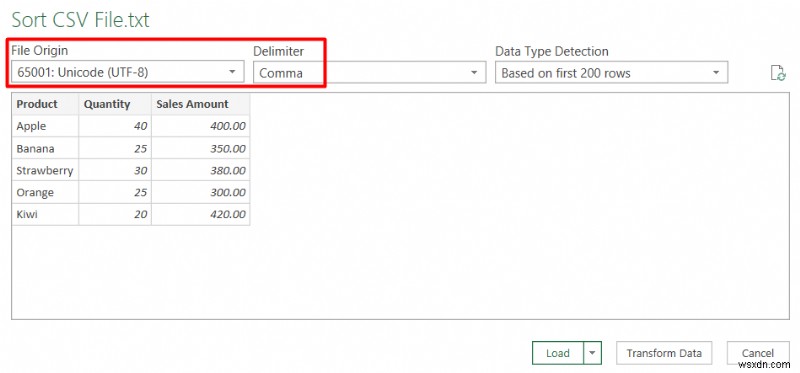Open the Data Type Detection dropdown
This screenshot has height=373, width=800.
pyautogui.click(x=611, y=72)
